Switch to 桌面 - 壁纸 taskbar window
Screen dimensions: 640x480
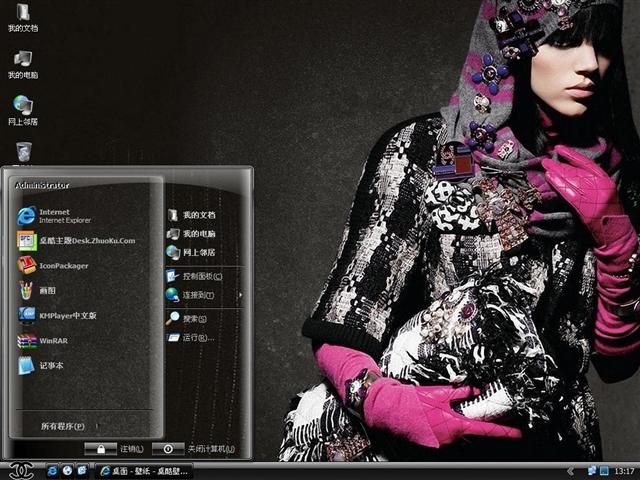(144, 471)
